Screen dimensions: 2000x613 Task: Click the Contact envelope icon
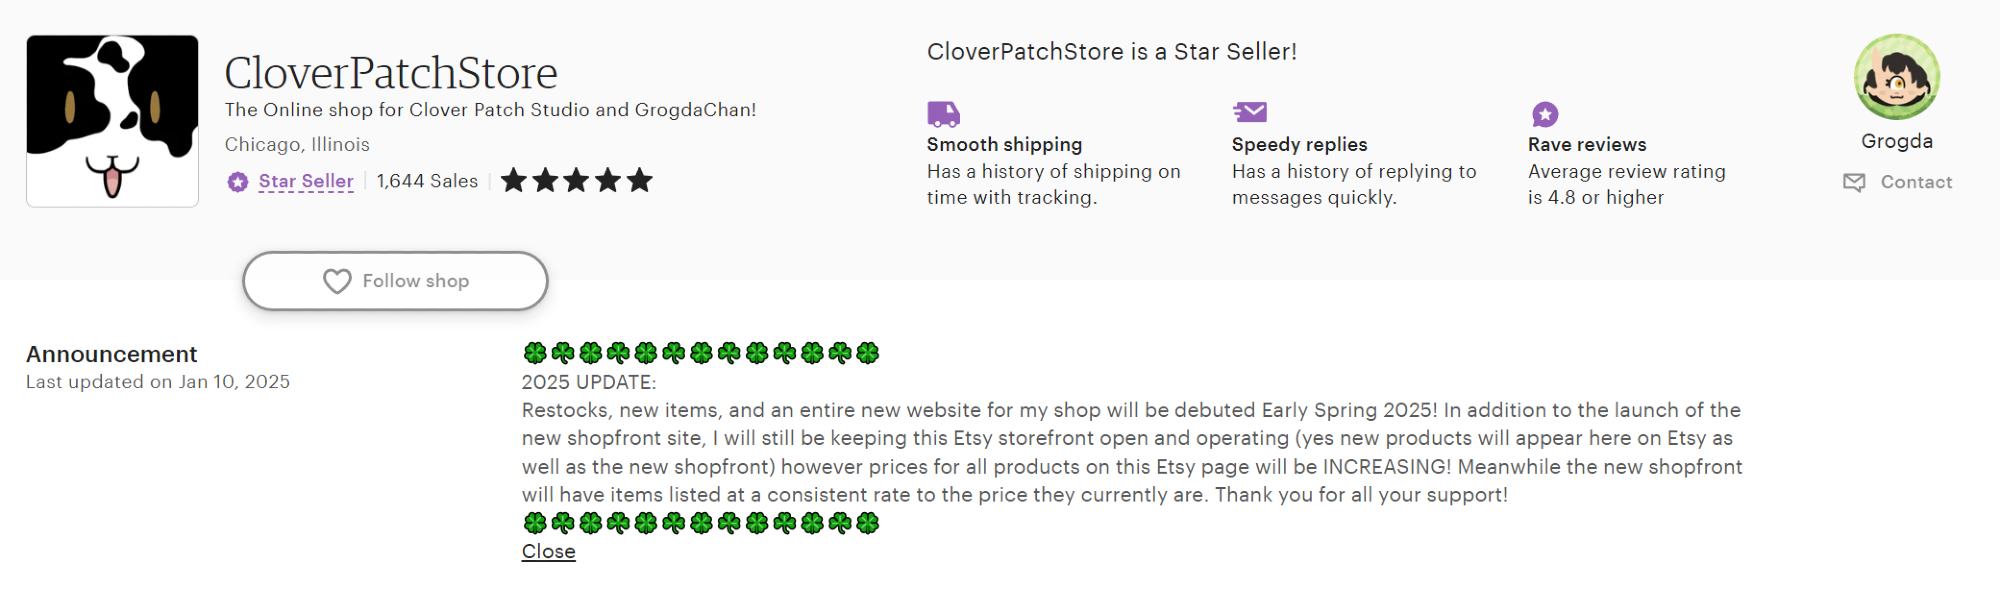coord(1854,182)
